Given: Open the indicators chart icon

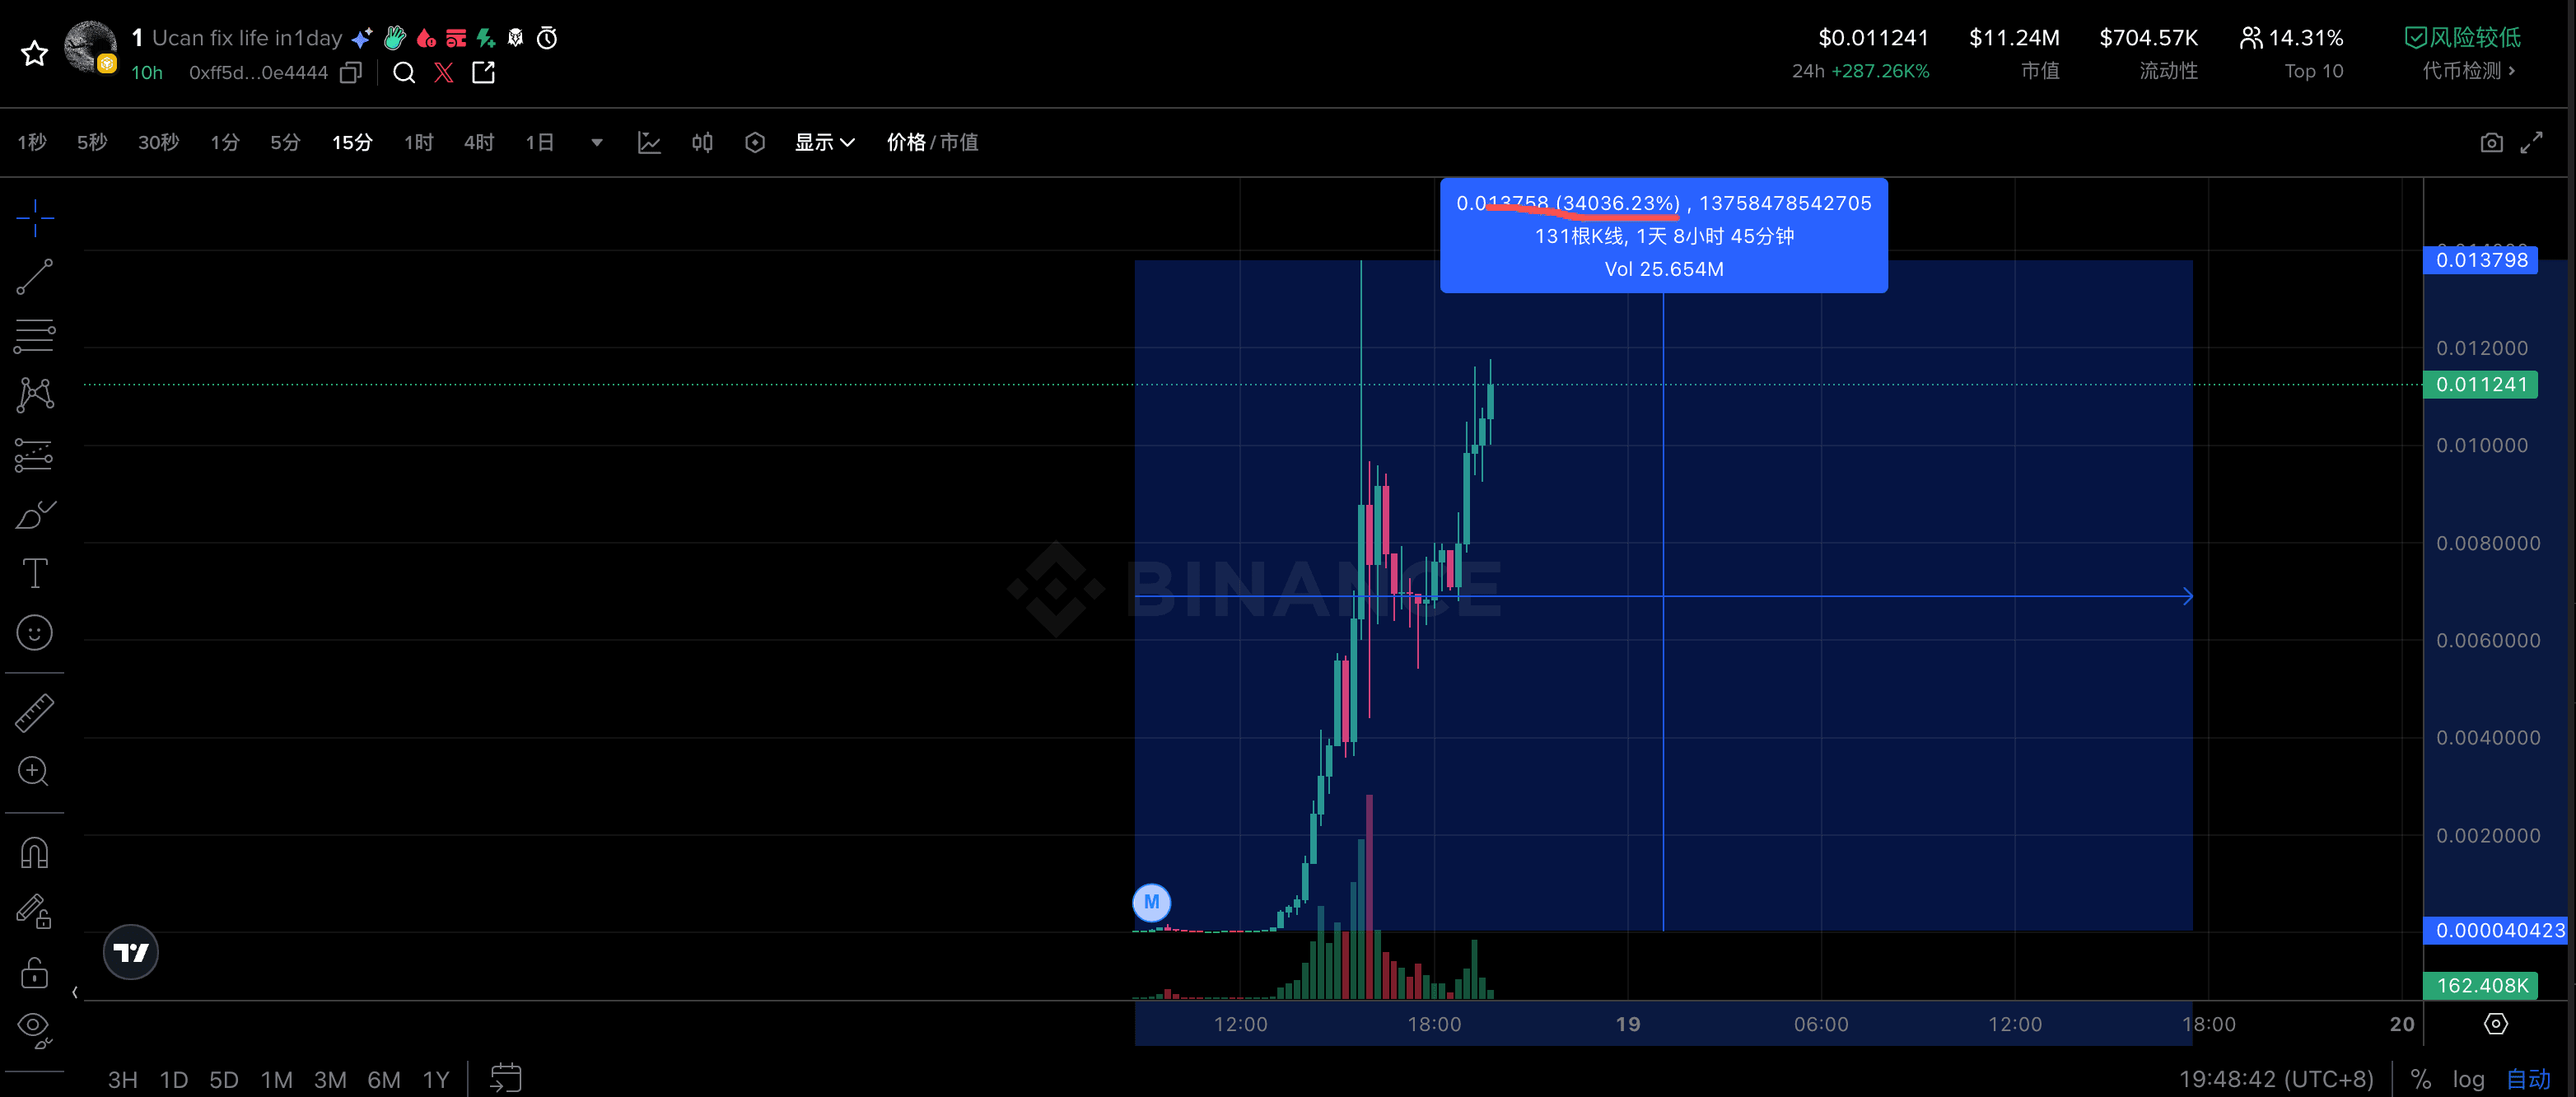Looking at the screenshot, I should coord(649,143).
